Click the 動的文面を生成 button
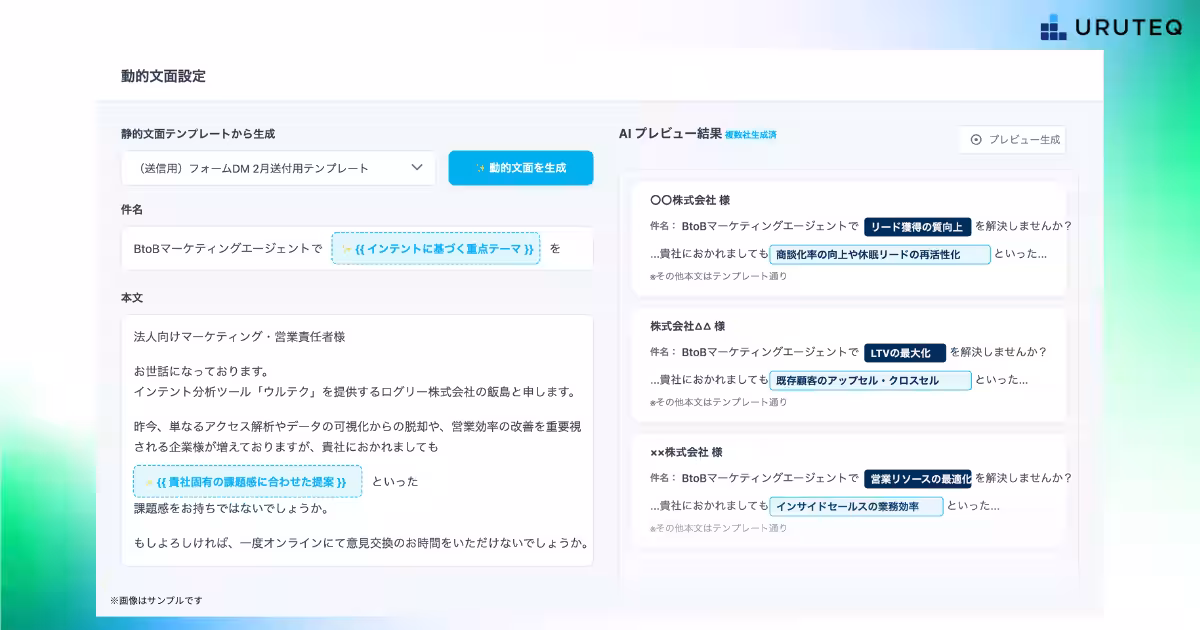The height and width of the screenshot is (630, 1200). 521,168
